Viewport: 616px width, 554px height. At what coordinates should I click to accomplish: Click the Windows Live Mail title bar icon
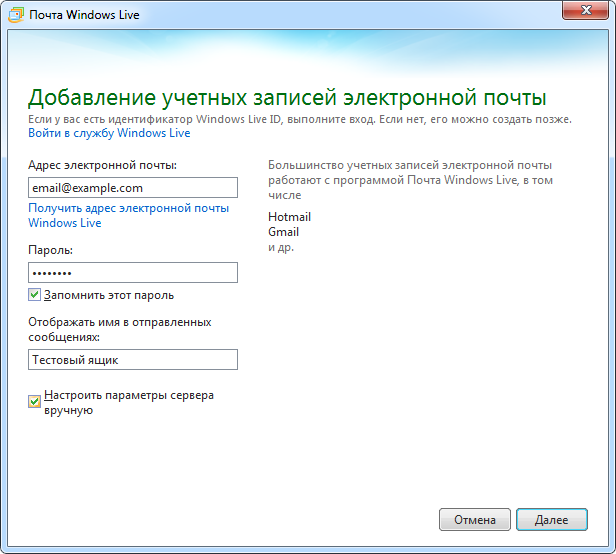tap(16, 15)
